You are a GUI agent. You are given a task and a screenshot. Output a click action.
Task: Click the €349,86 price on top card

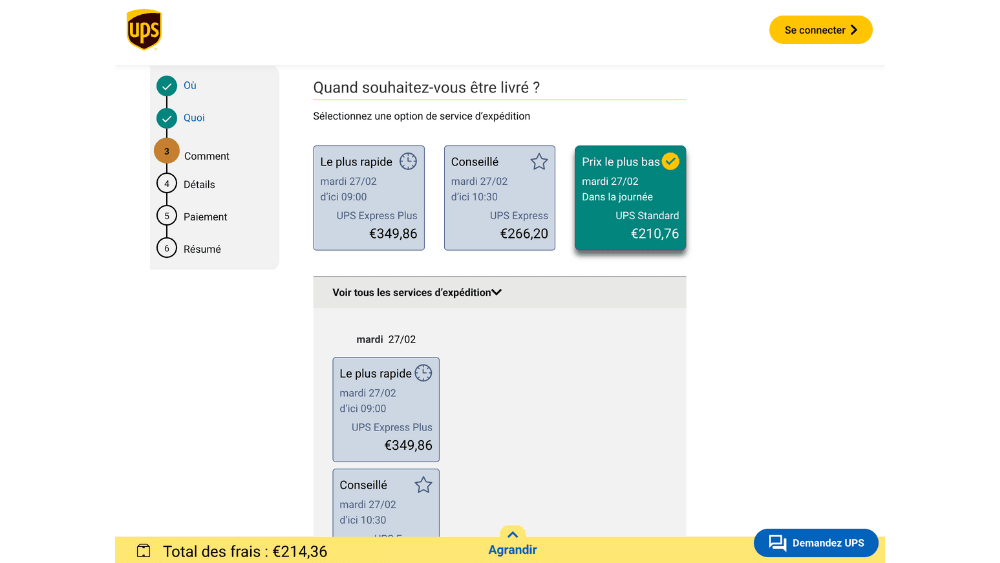393,234
